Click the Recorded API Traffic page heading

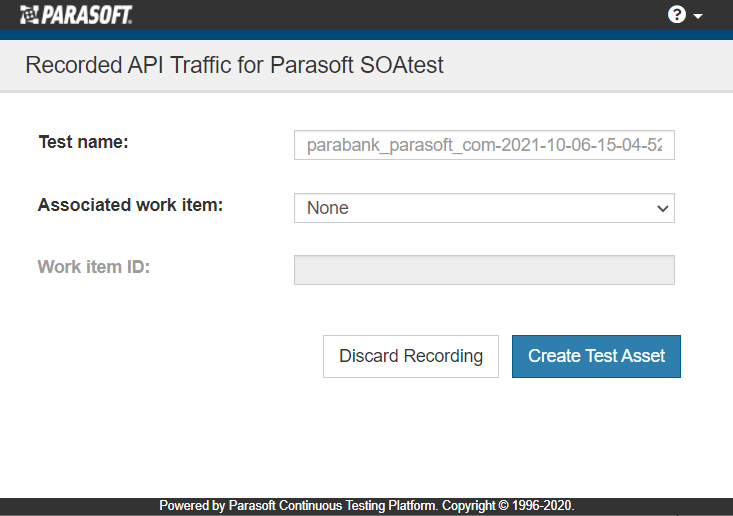234,65
